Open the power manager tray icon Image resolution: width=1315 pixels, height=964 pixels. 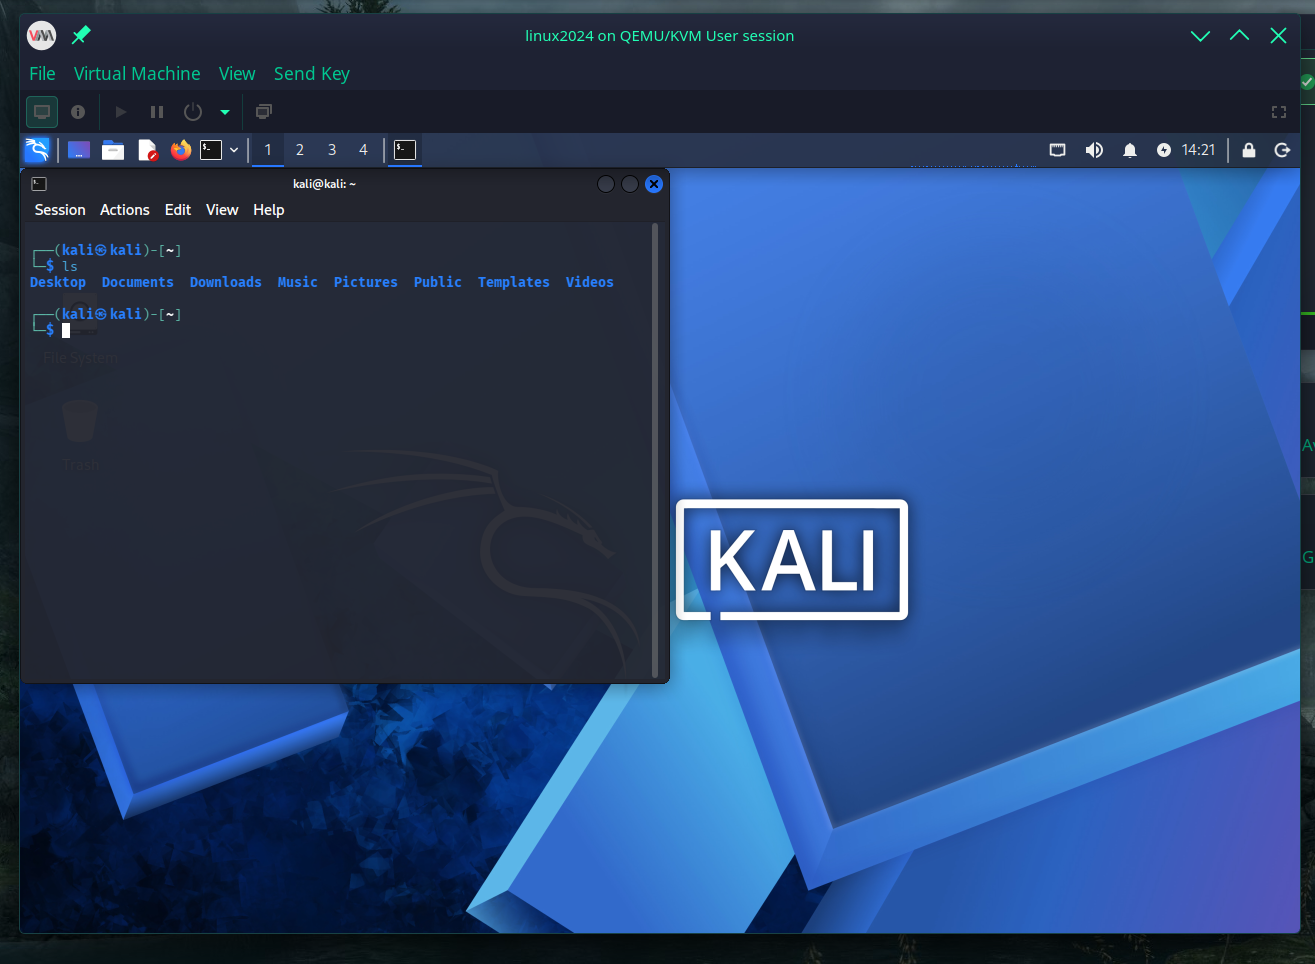pos(1164,150)
